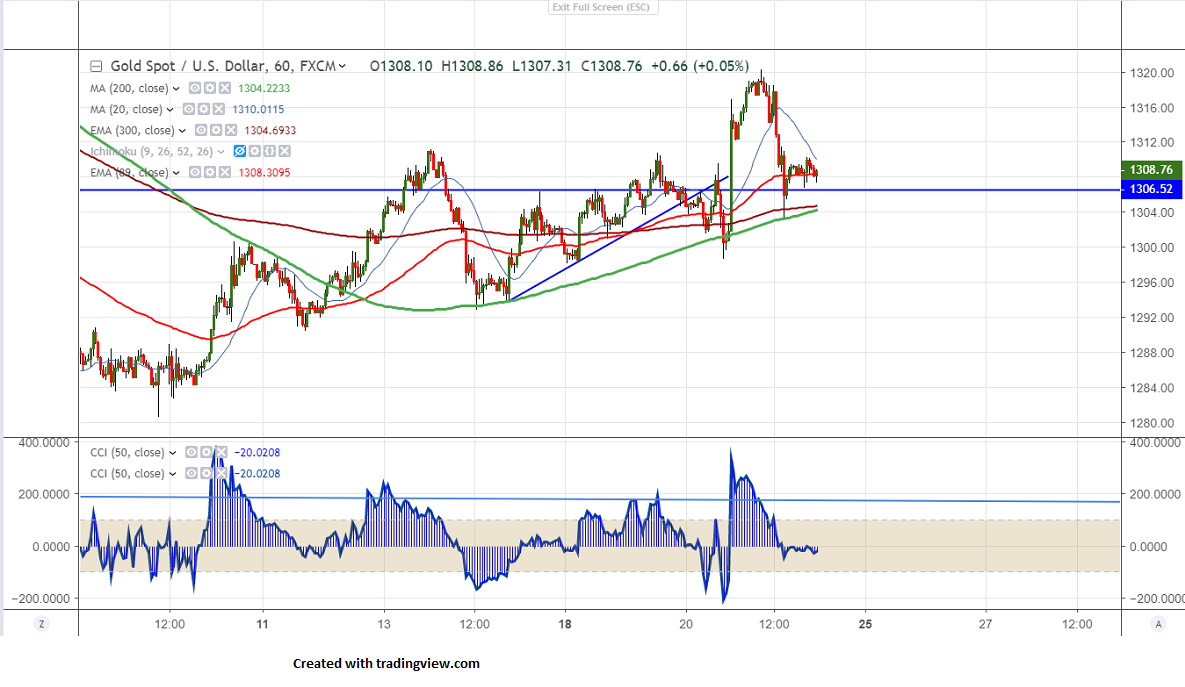The width and height of the screenshot is (1185, 687).
Task: Remove the lower CCI (50, close) indicator
Action: [x=221, y=473]
